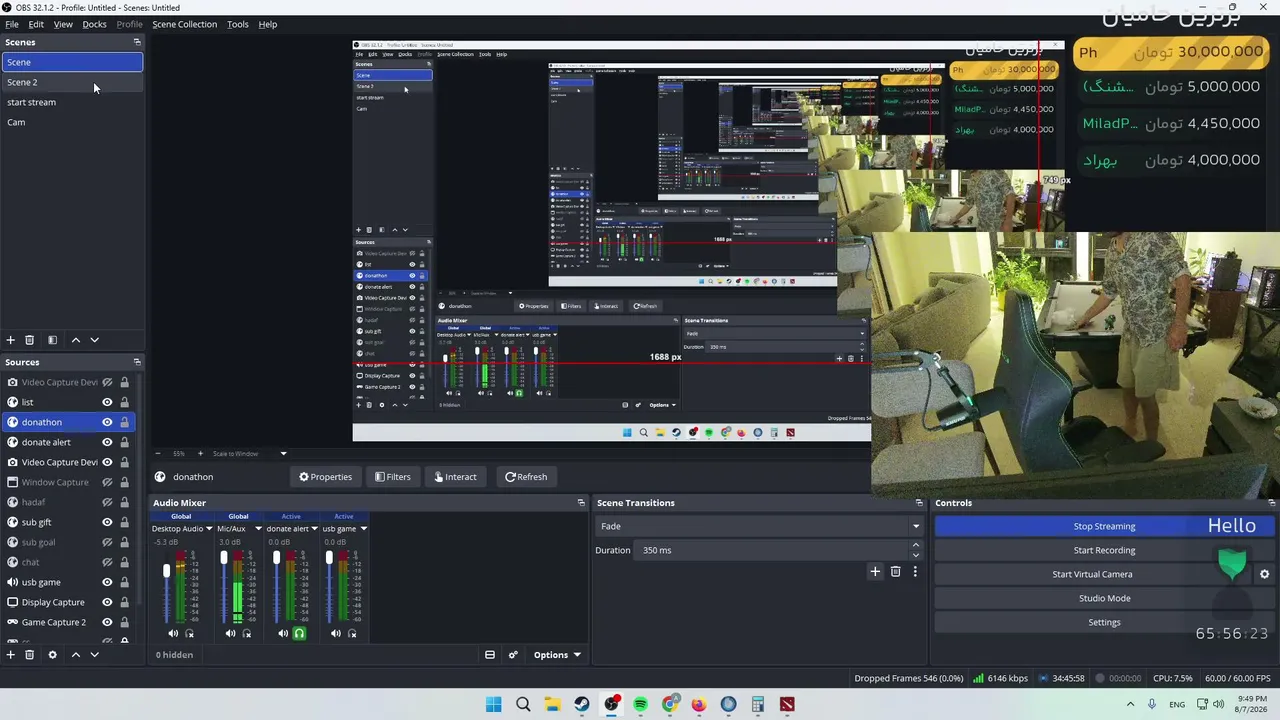Screen dimensions: 1280x720
Task: Hide the list source
Action: (x=107, y=402)
